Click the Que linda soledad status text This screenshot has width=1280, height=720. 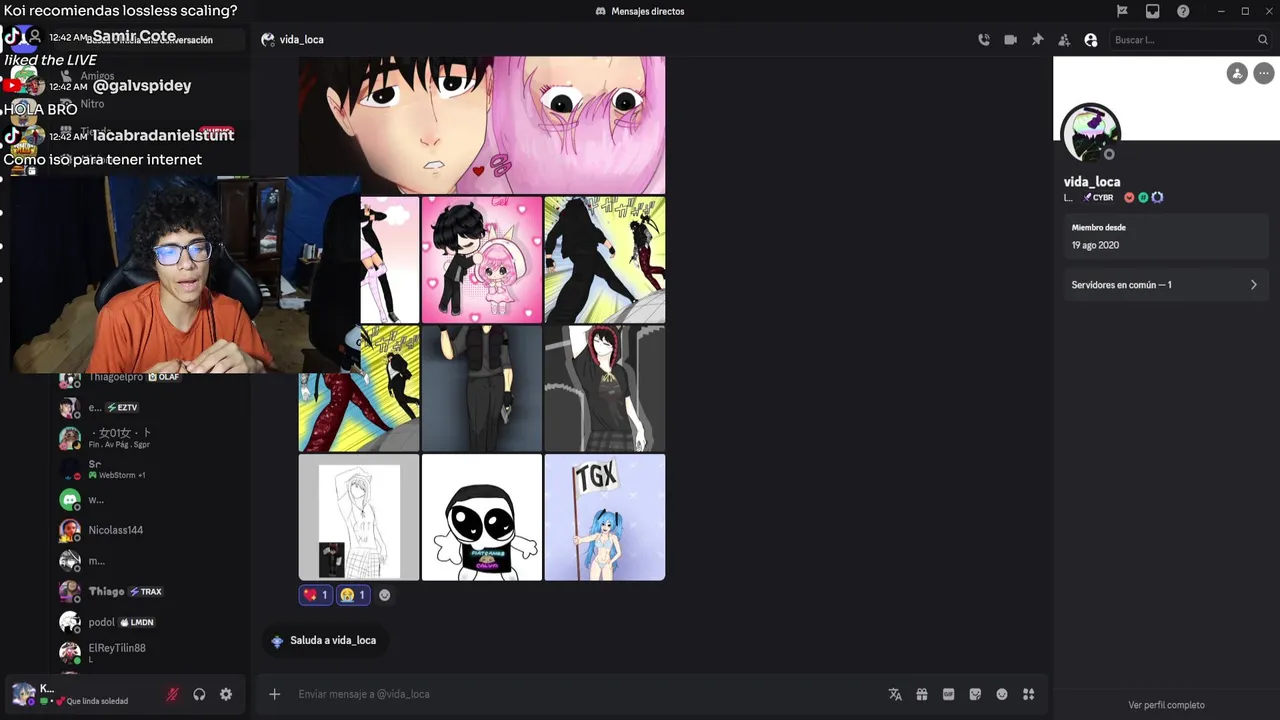(x=97, y=701)
